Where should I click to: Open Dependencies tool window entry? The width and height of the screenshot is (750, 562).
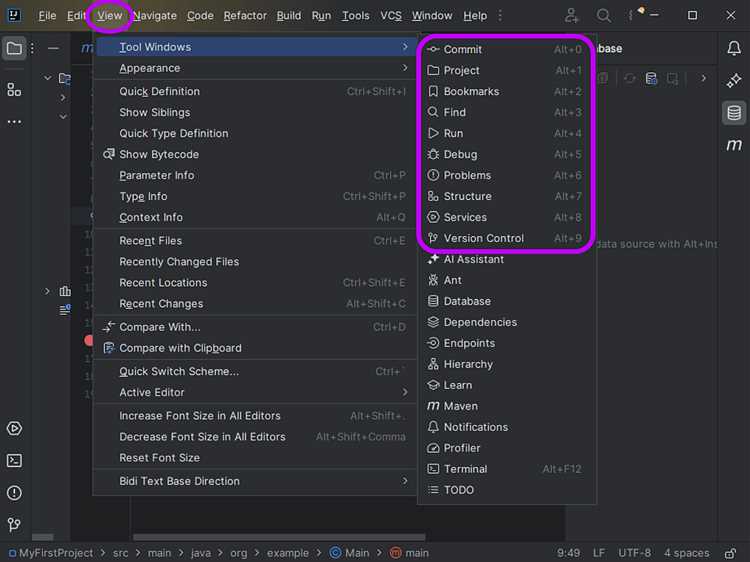click(506, 322)
